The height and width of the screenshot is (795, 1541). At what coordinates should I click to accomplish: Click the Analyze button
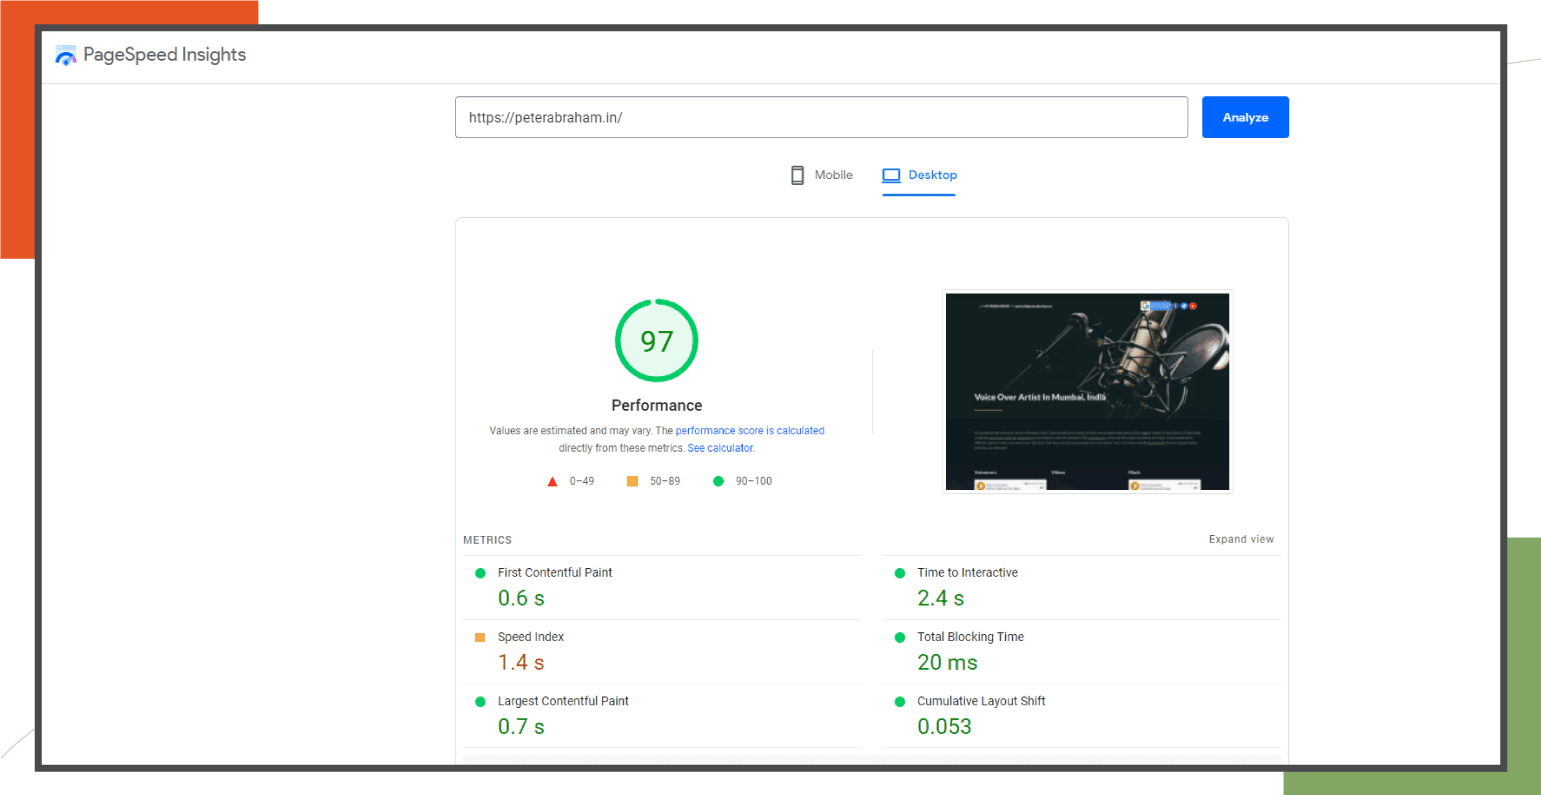point(1245,117)
